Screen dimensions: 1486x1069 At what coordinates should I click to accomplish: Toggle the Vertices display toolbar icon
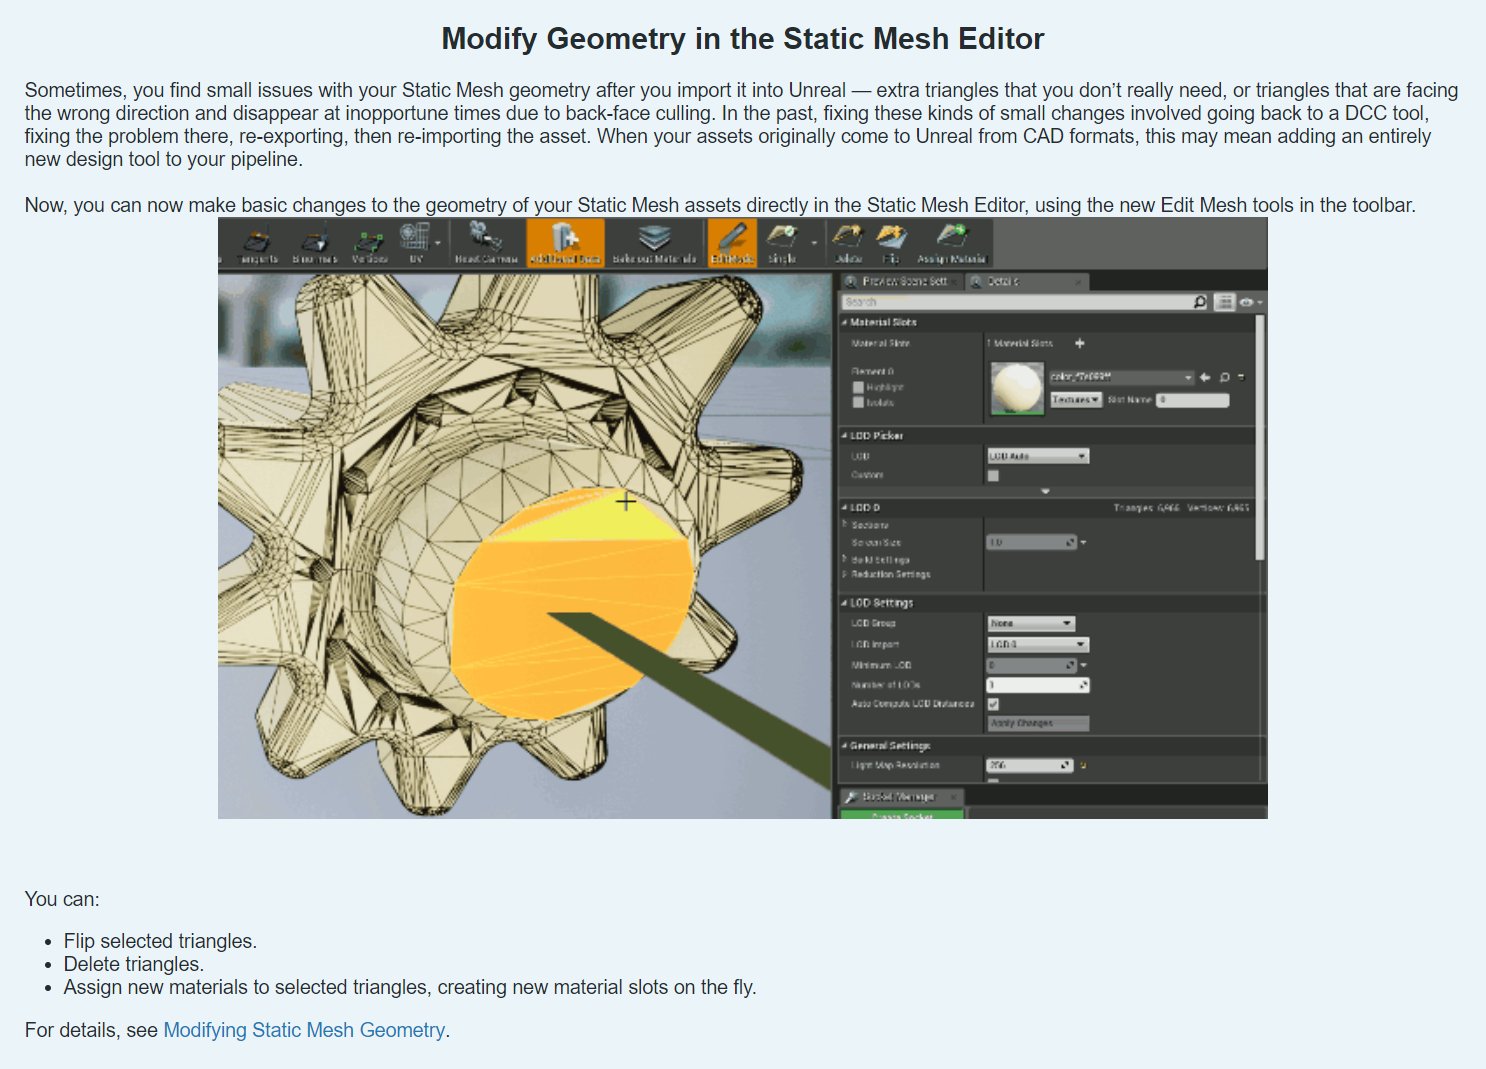pos(369,245)
